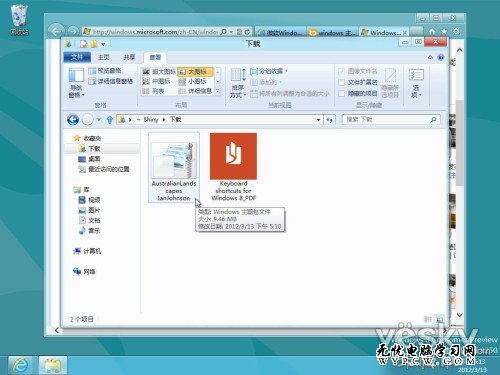Open the 文件 ribbon tab

tap(77, 57)
